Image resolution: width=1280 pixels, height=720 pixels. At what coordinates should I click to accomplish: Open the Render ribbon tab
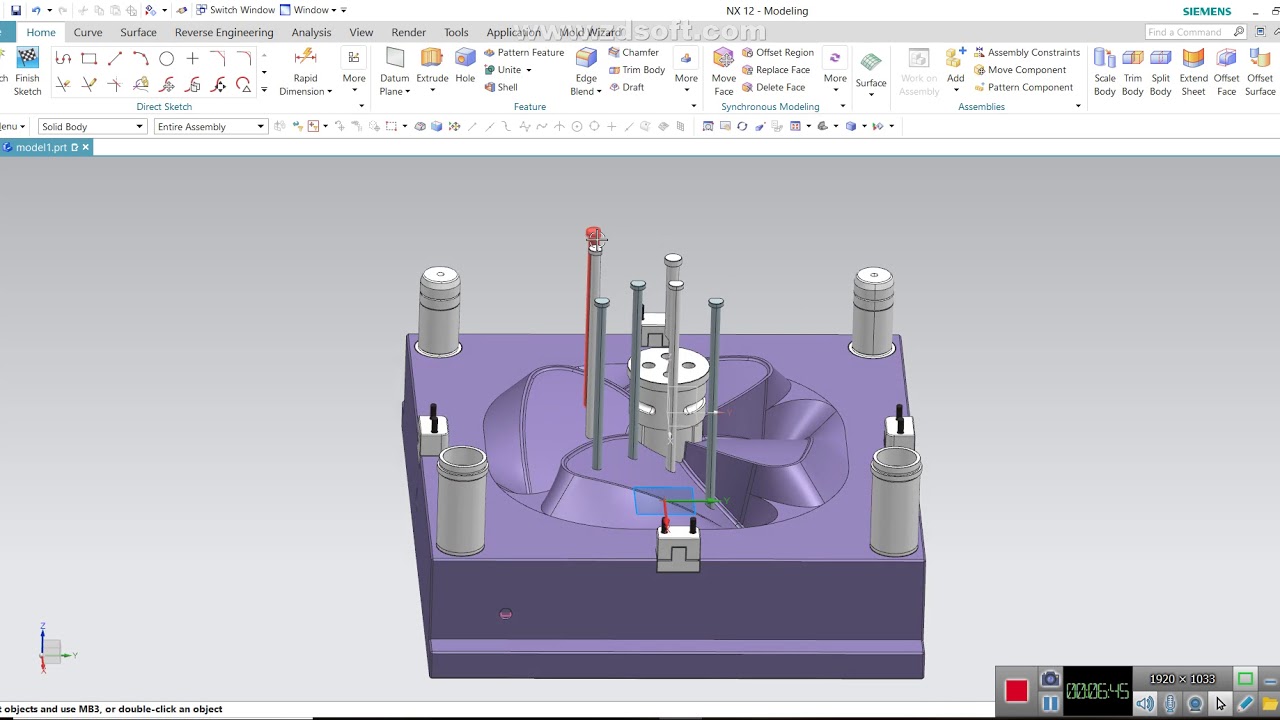click(x=408, y=32)
